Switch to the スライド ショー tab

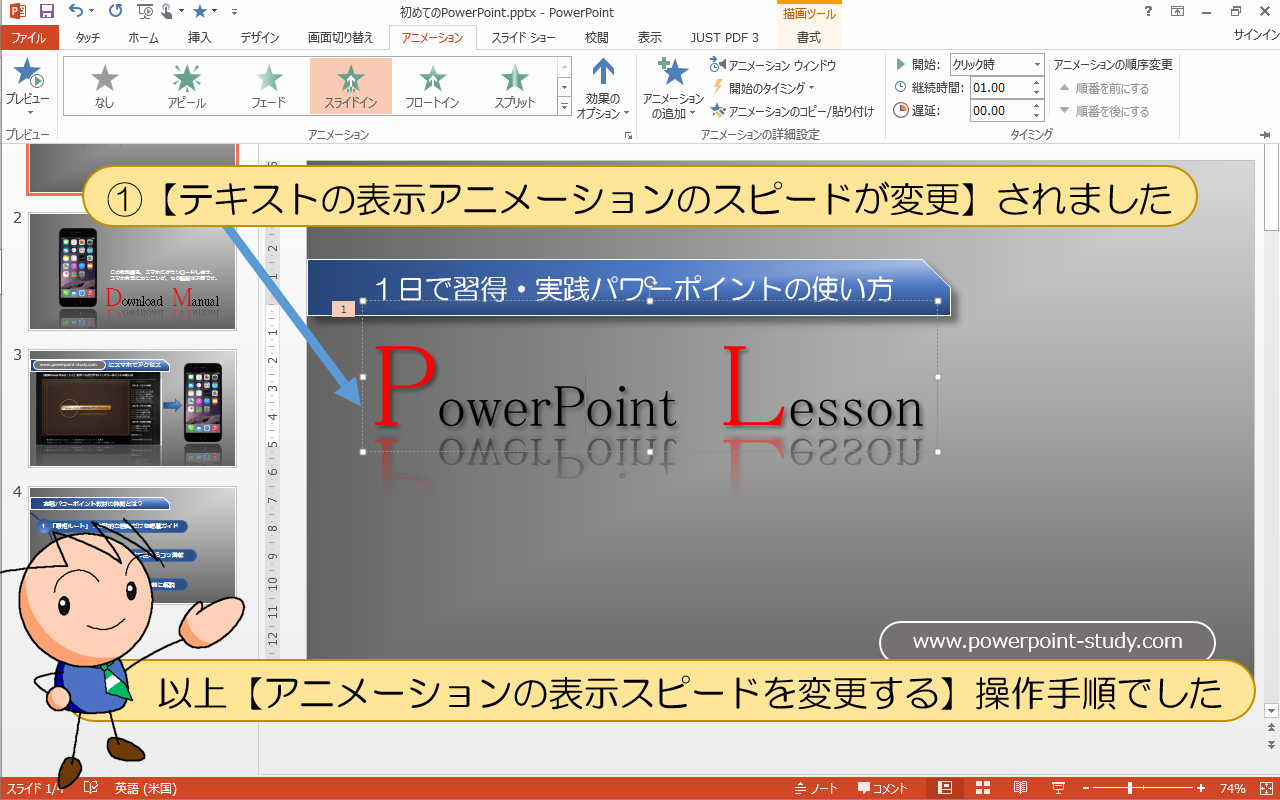tap(523, 38)
